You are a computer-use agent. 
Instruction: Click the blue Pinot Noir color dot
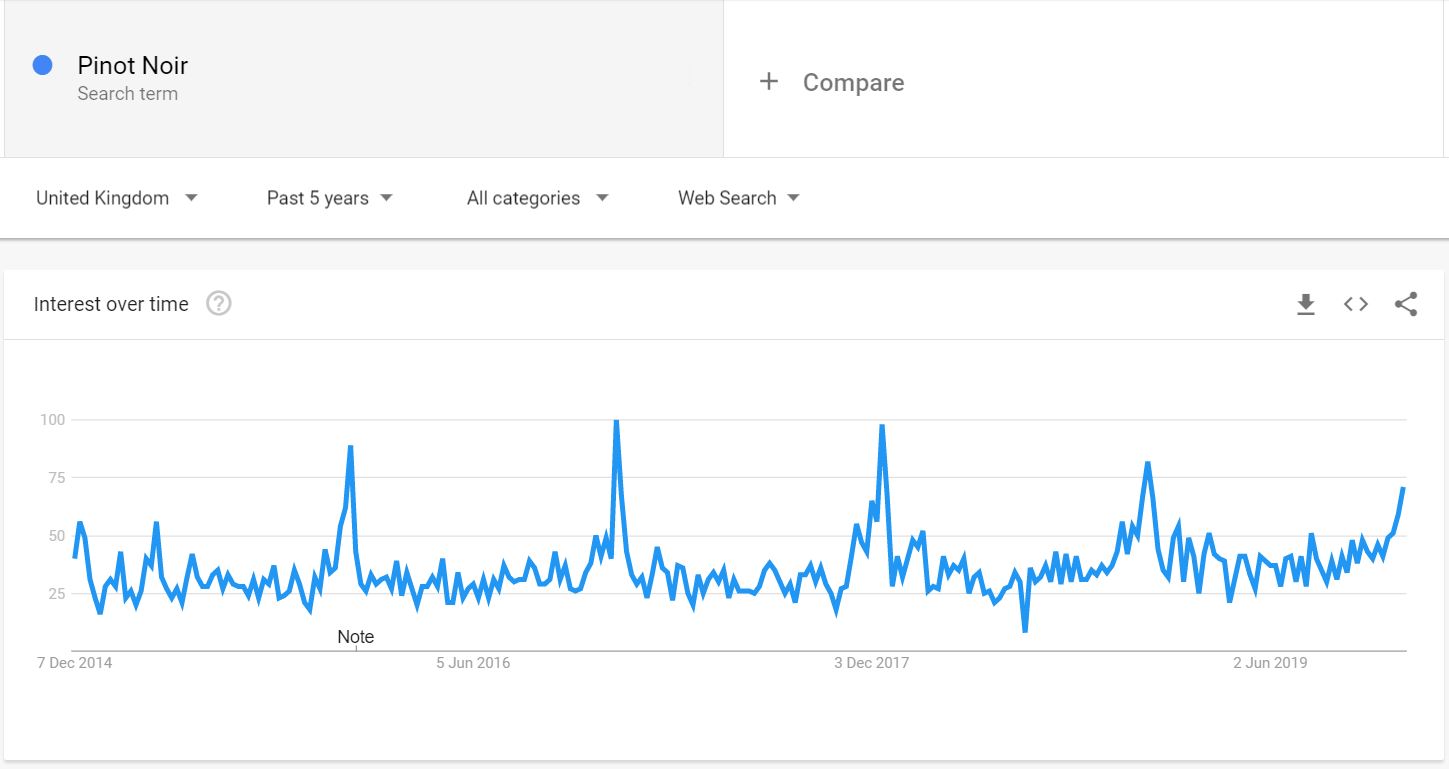(x=43, y=65)
